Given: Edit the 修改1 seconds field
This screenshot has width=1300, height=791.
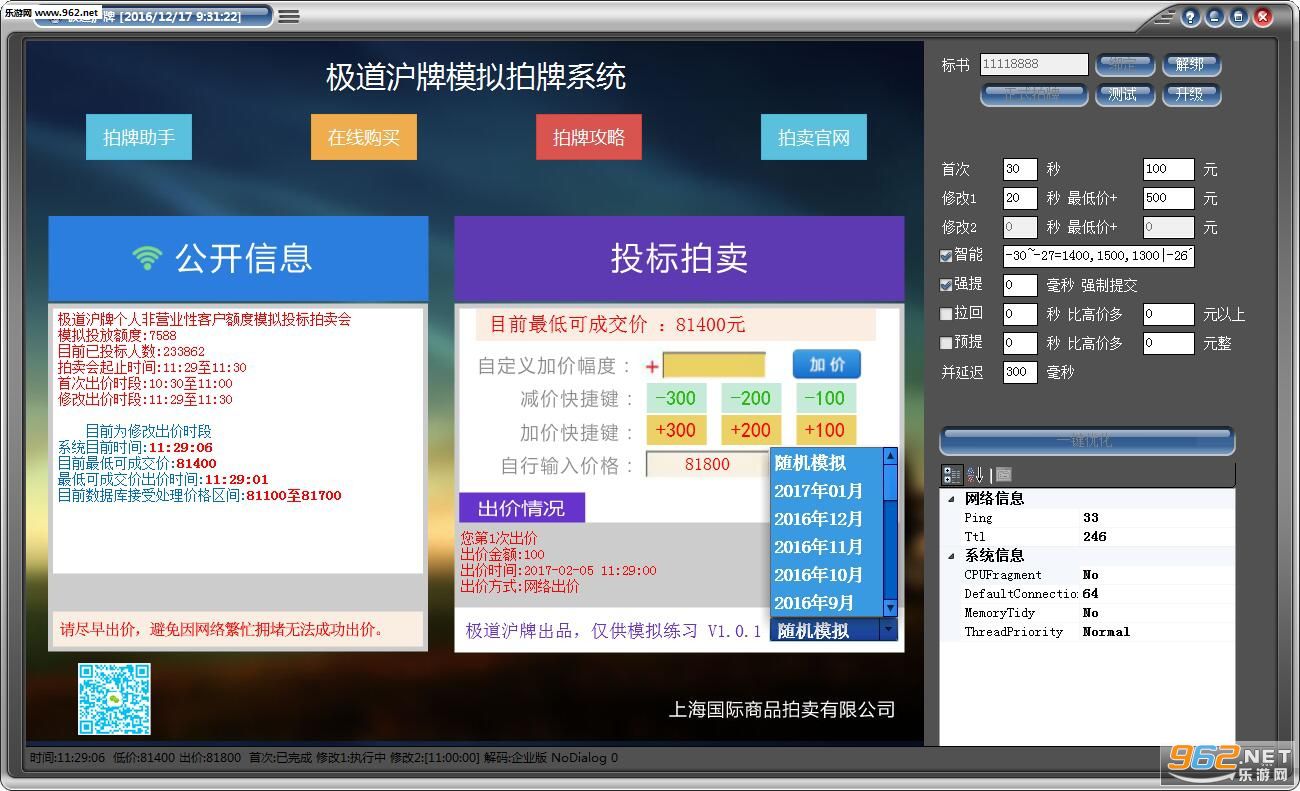Looking at the screenshot, I should click(x=1020, y=198).
